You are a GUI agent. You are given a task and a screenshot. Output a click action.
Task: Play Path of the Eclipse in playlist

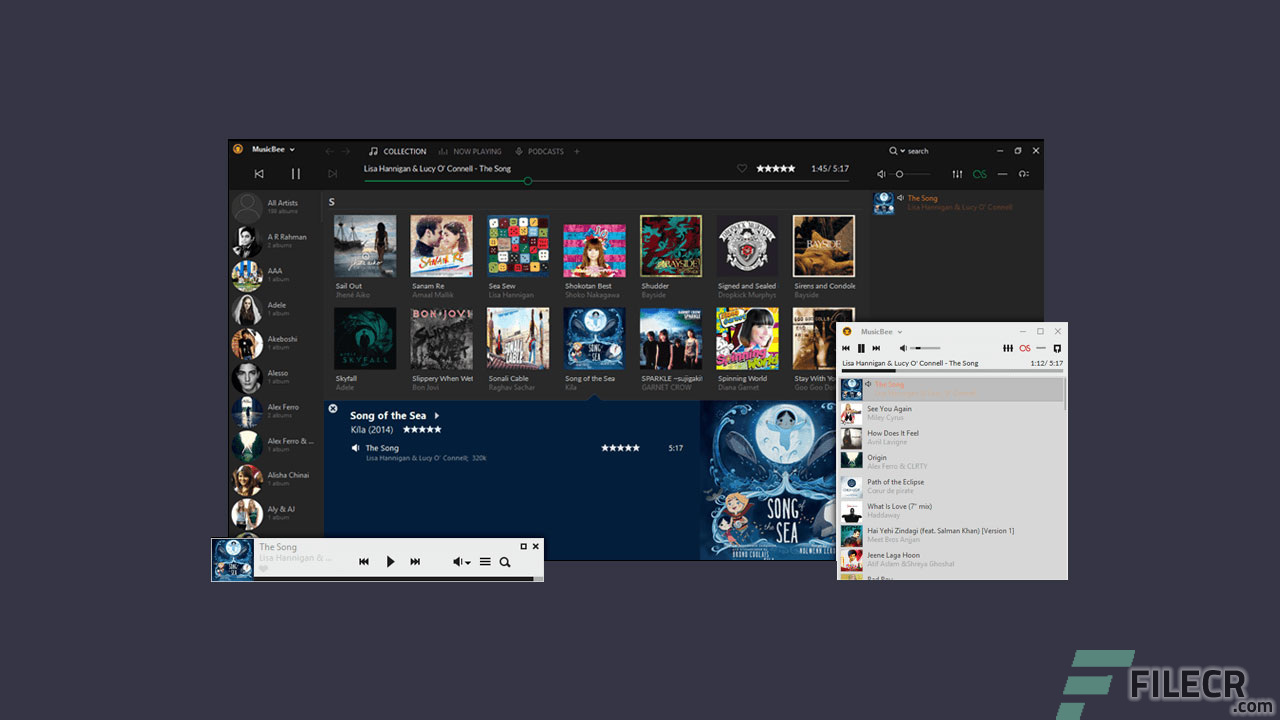(950, 486)
